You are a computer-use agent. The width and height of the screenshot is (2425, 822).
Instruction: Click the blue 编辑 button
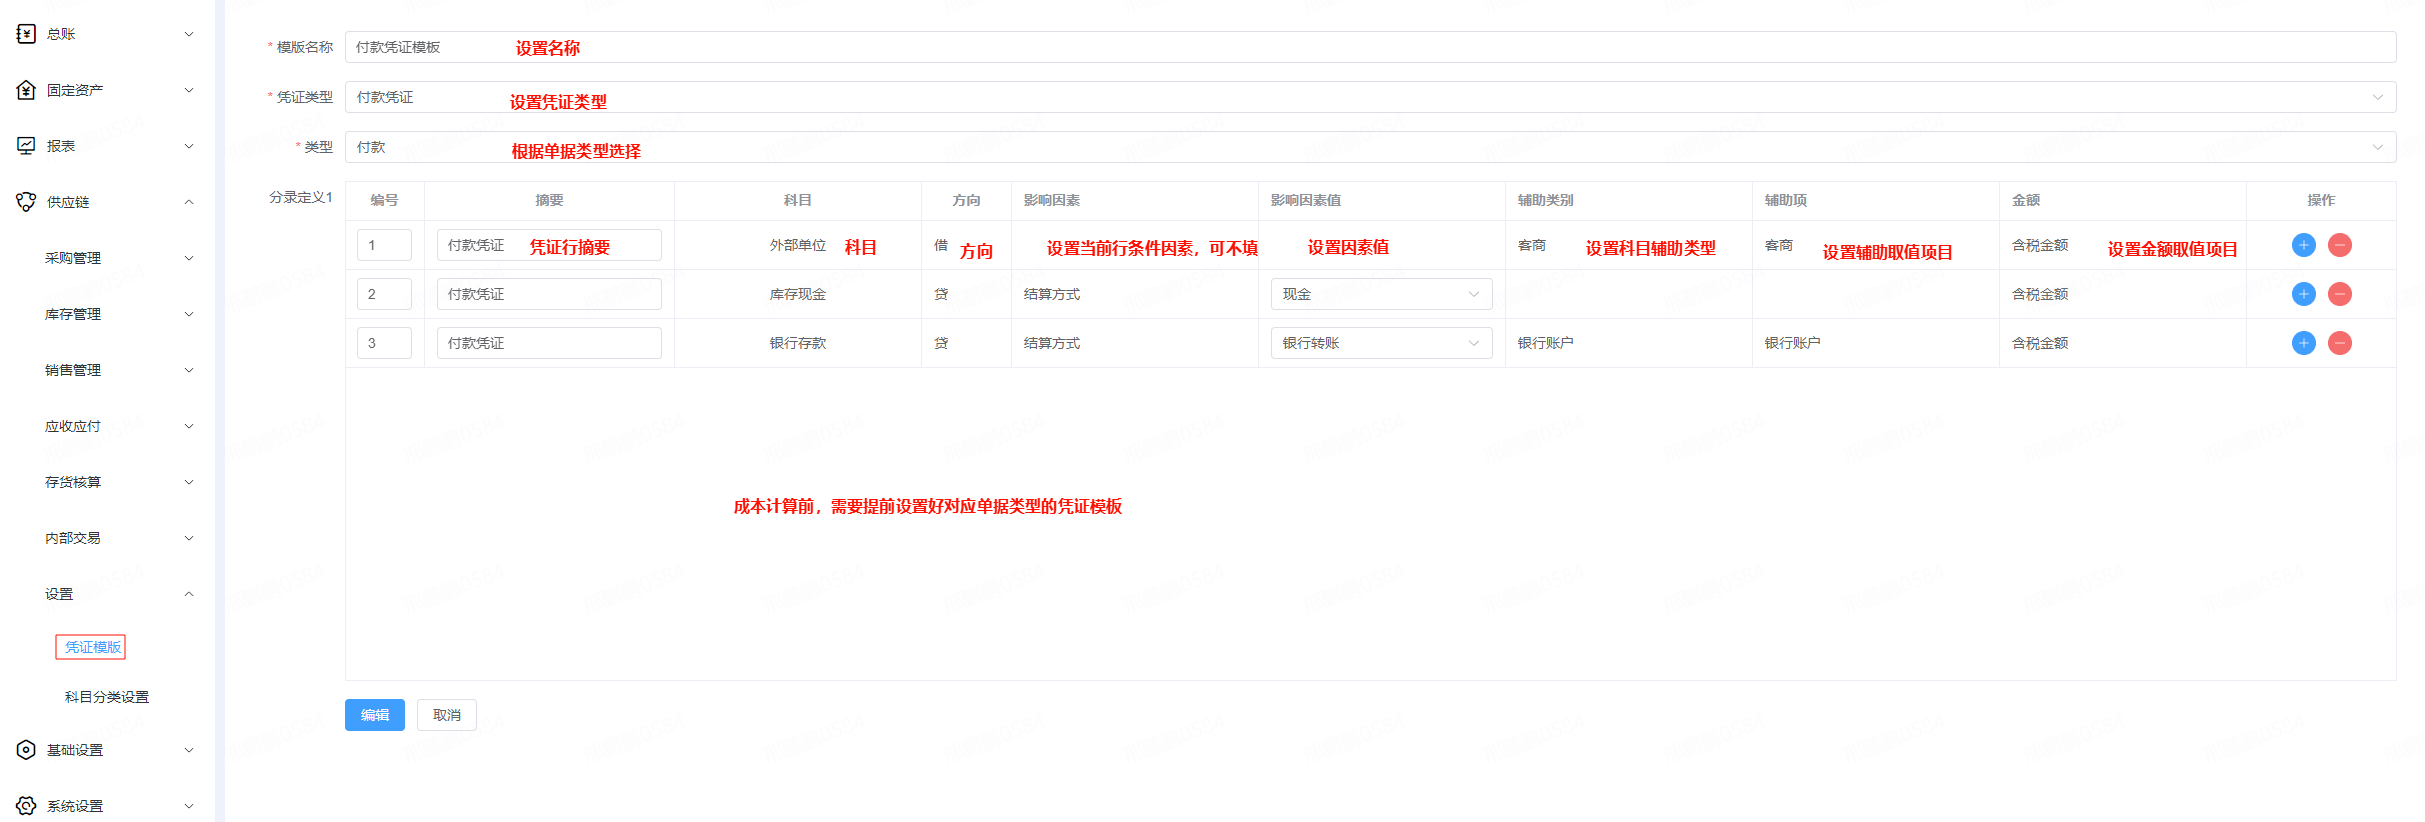(374, 715)
